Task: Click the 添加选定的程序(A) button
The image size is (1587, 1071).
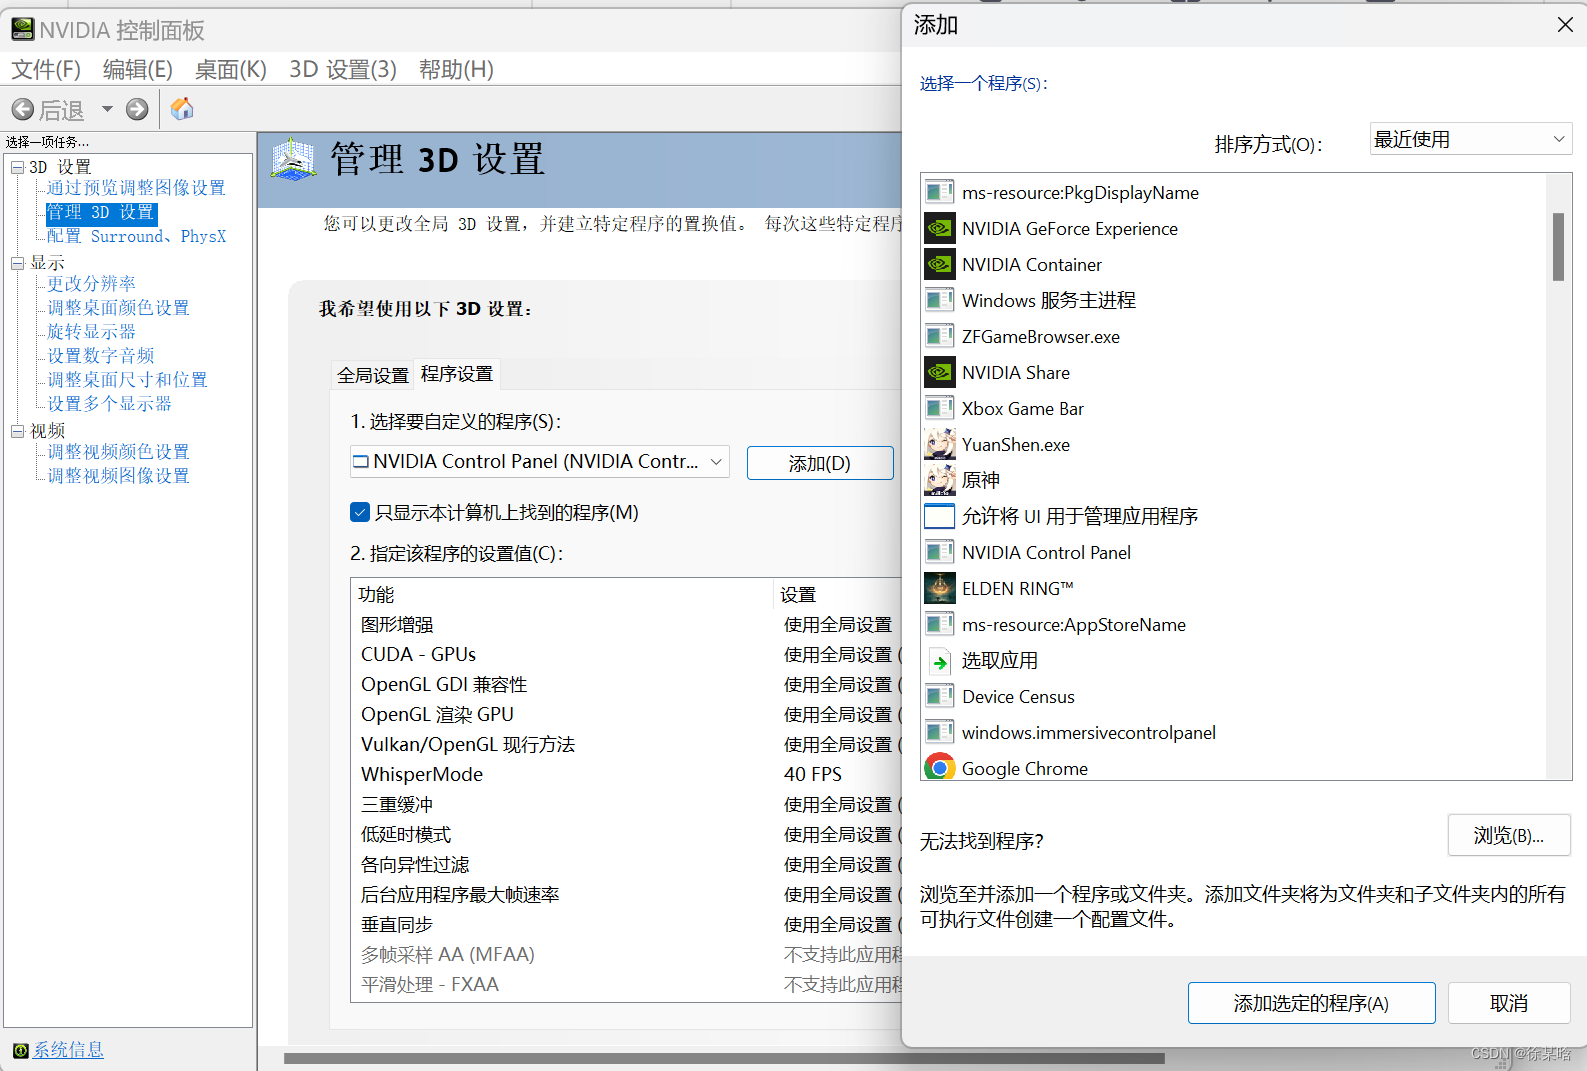Action: [x=1311, y=1003]
